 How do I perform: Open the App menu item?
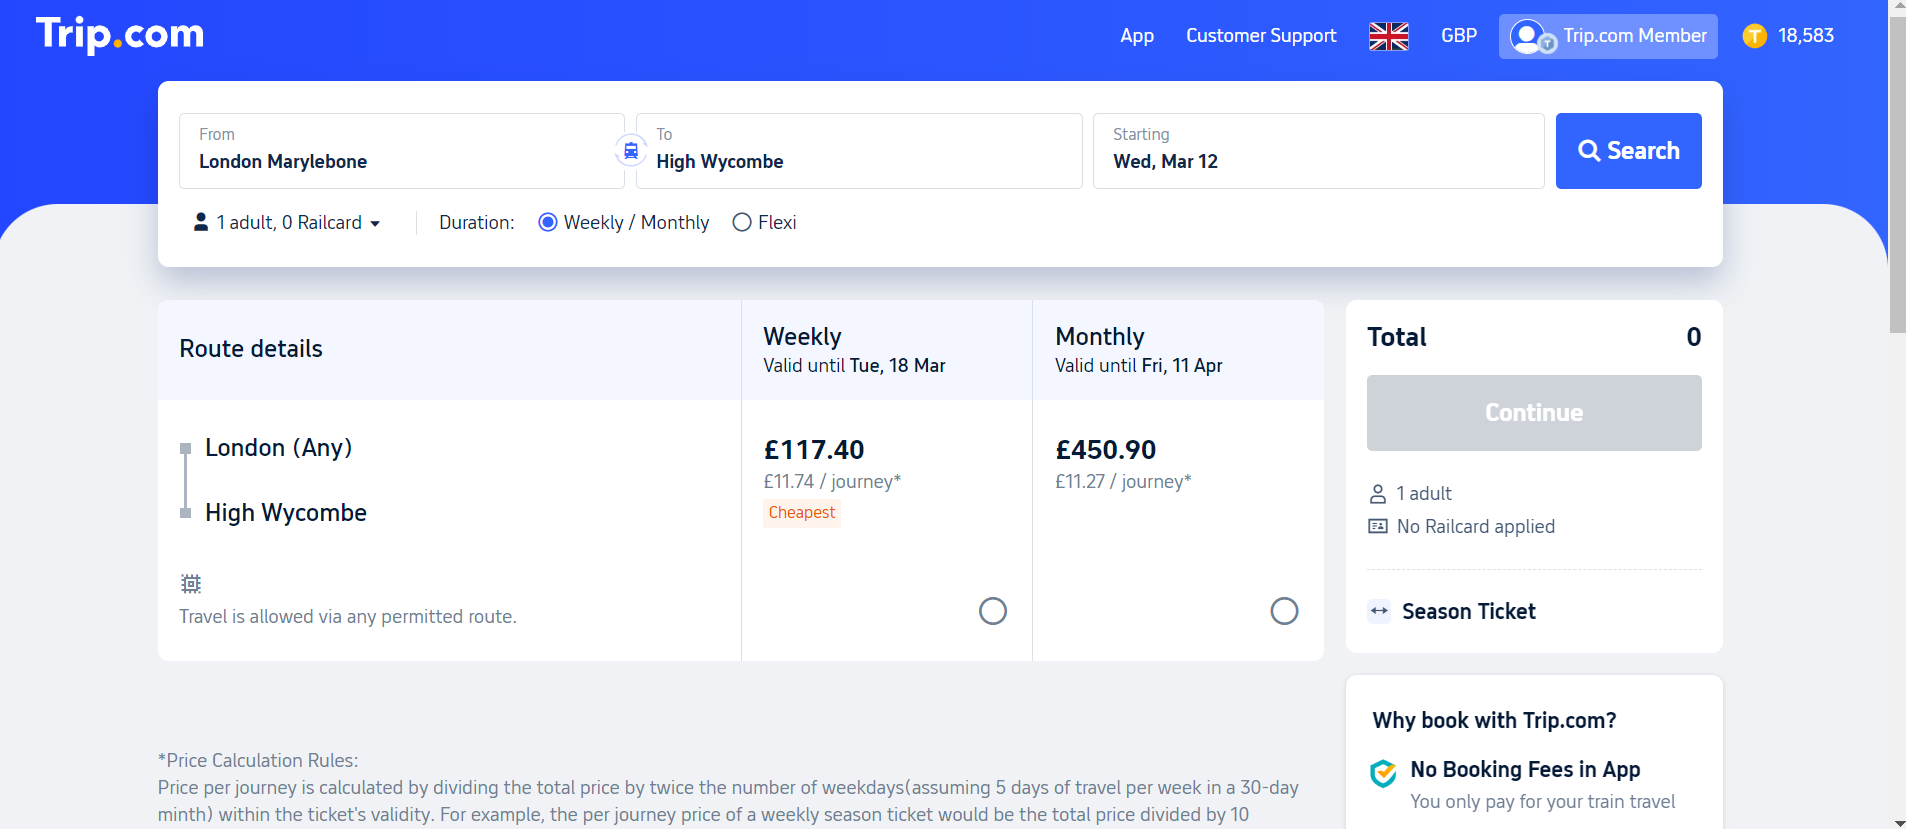1137,36
